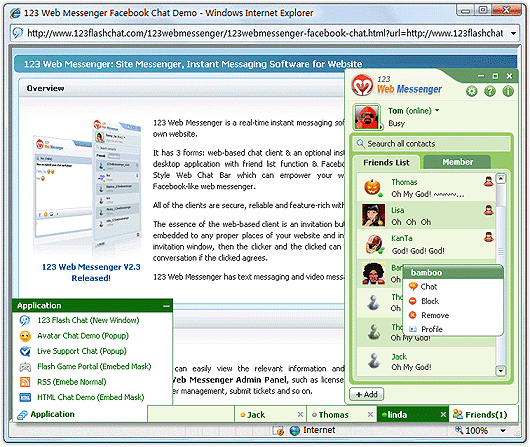Close the Thomas chat tab
Viewport: 530px width, 447px height.
coord(370,415)
